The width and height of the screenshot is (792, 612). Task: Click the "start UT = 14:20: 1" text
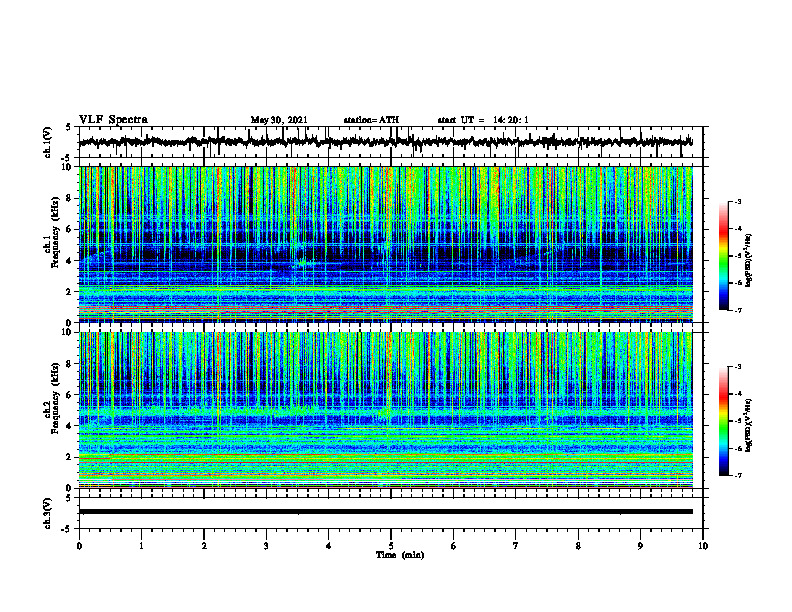[x=483, y=120]
